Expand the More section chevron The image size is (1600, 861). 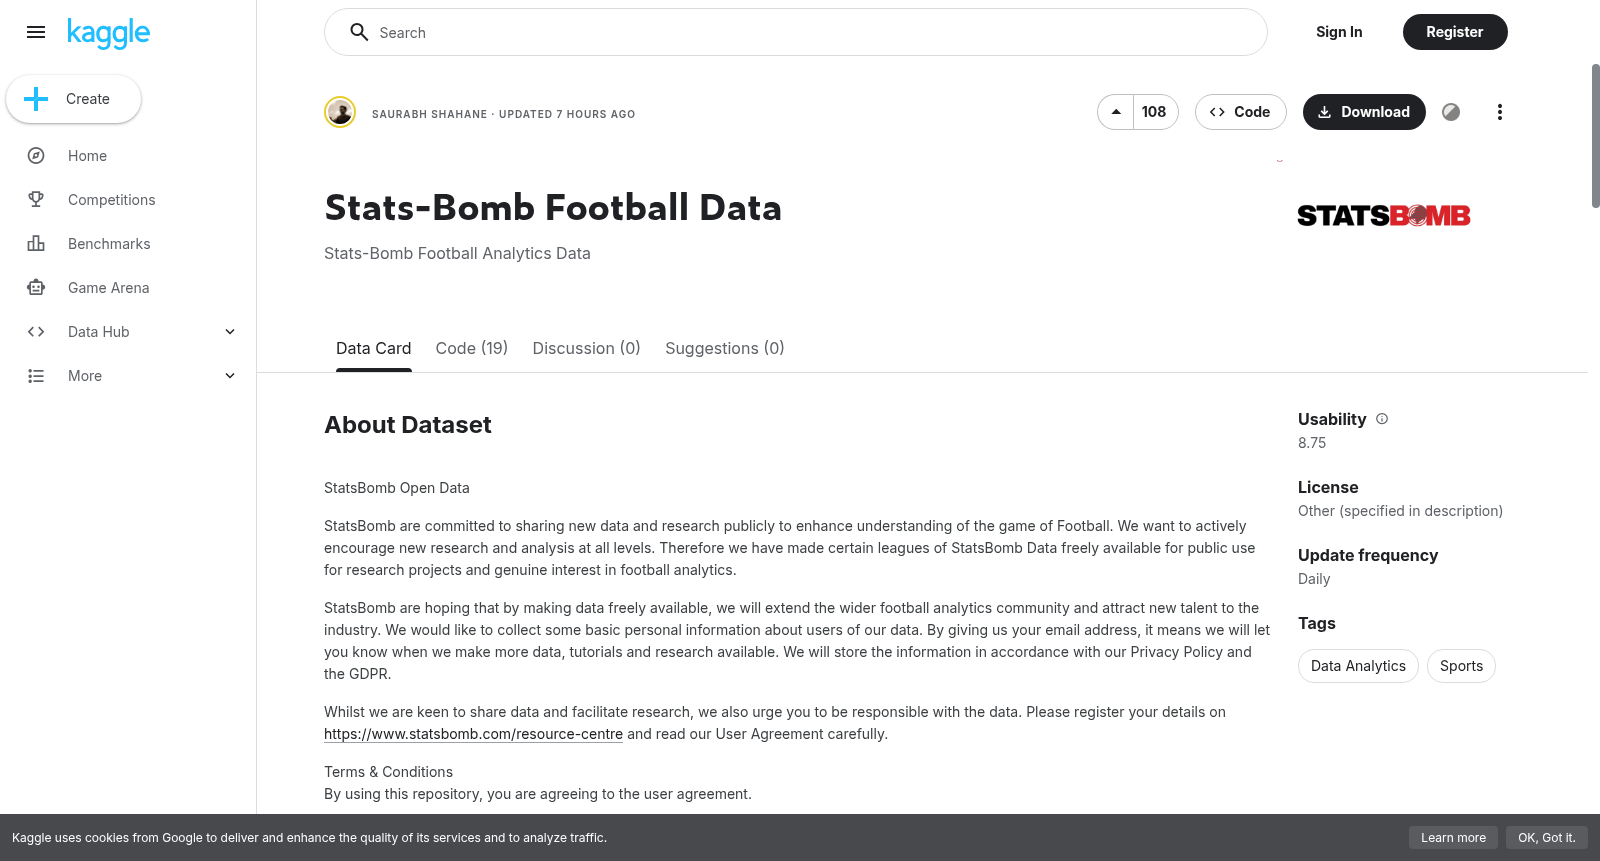tap(230, 376)
